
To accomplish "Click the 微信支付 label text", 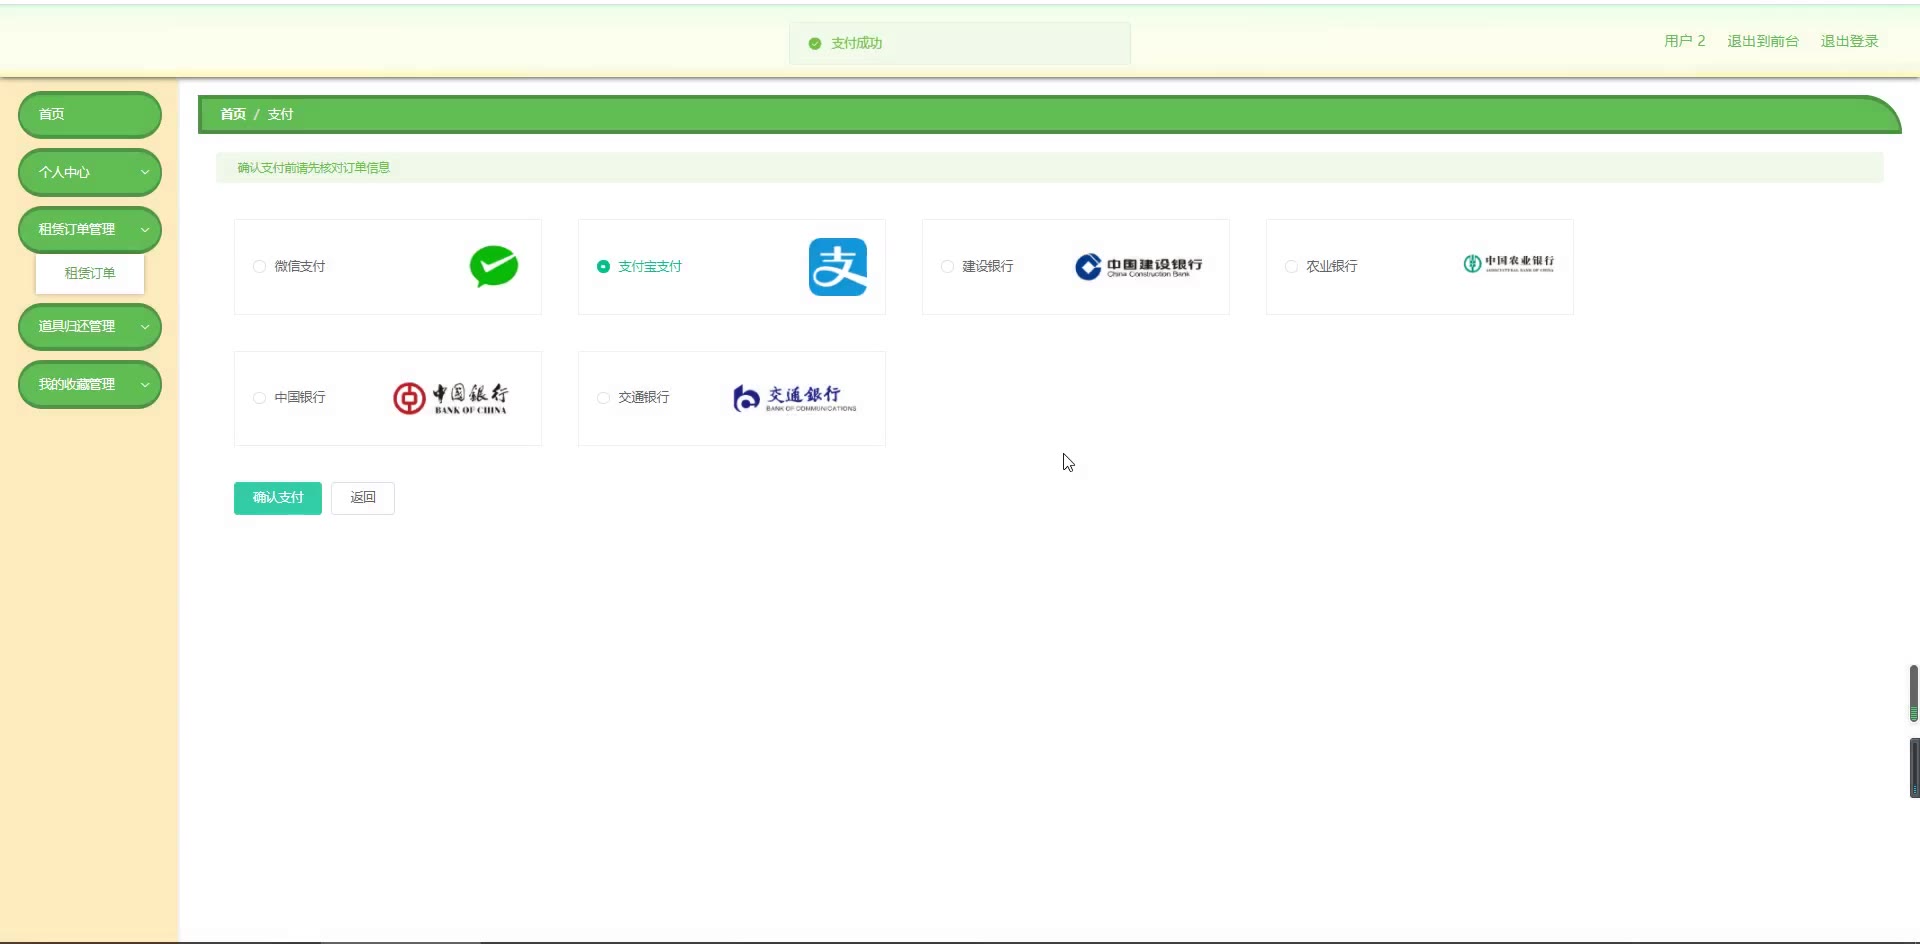I will (300, 266).
